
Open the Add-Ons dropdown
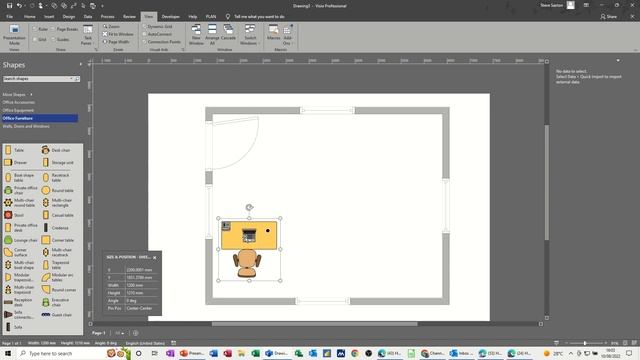287,35
